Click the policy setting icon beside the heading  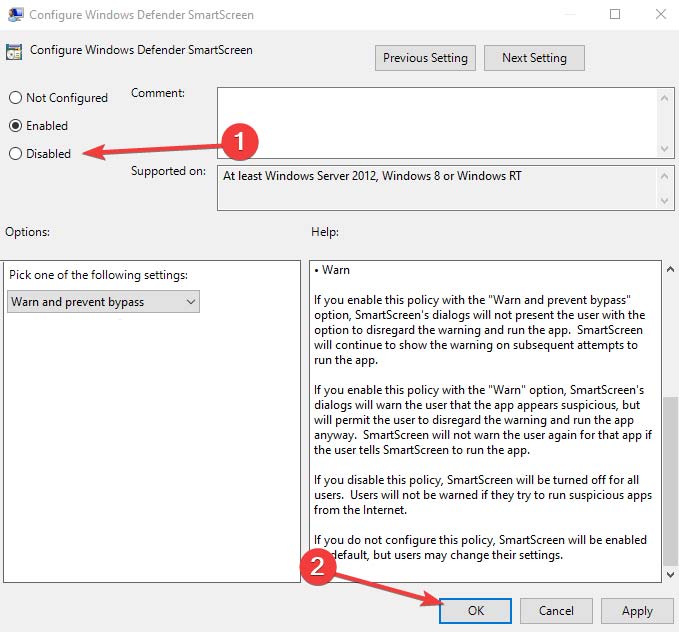(14, 52)
